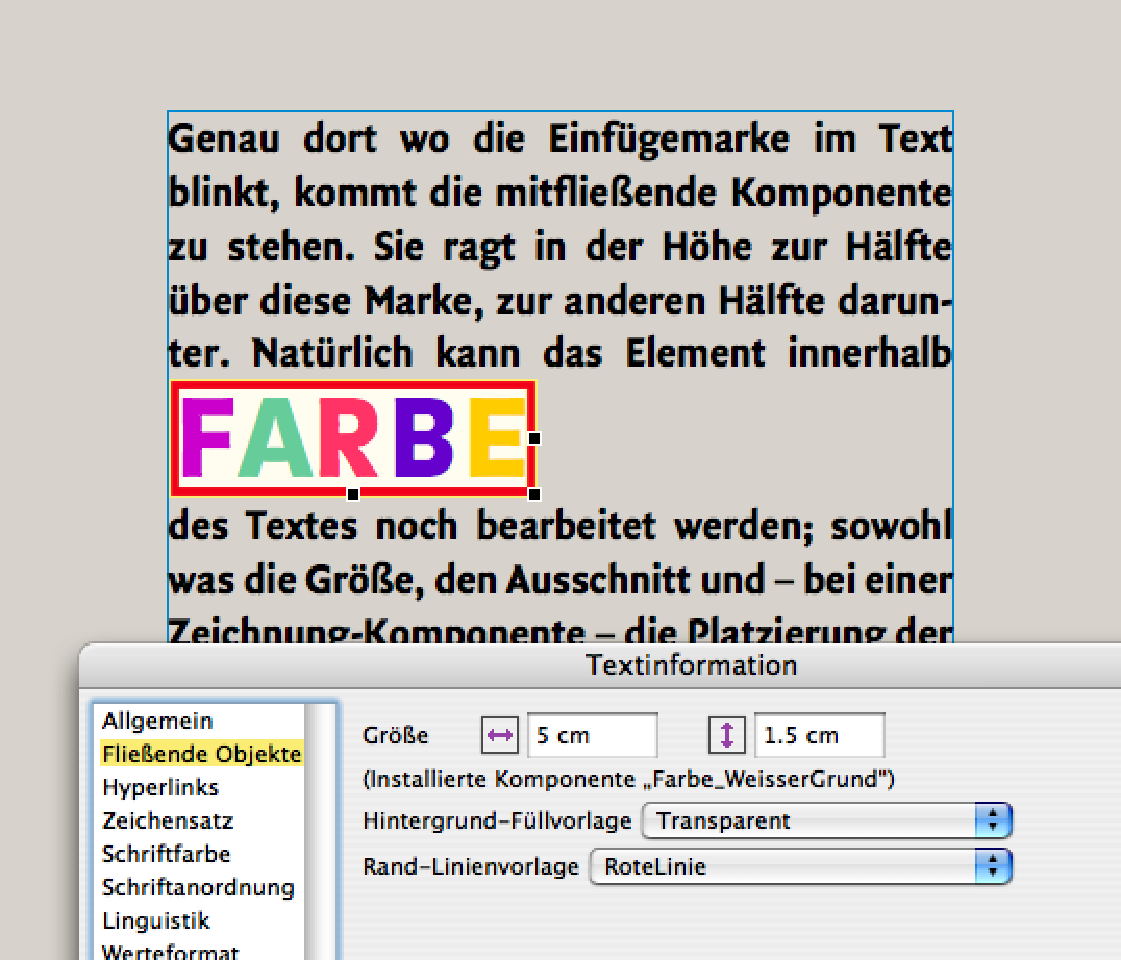
Task: Click the bottom-middle resize handle of FARBE
Action: coord(353,494)
